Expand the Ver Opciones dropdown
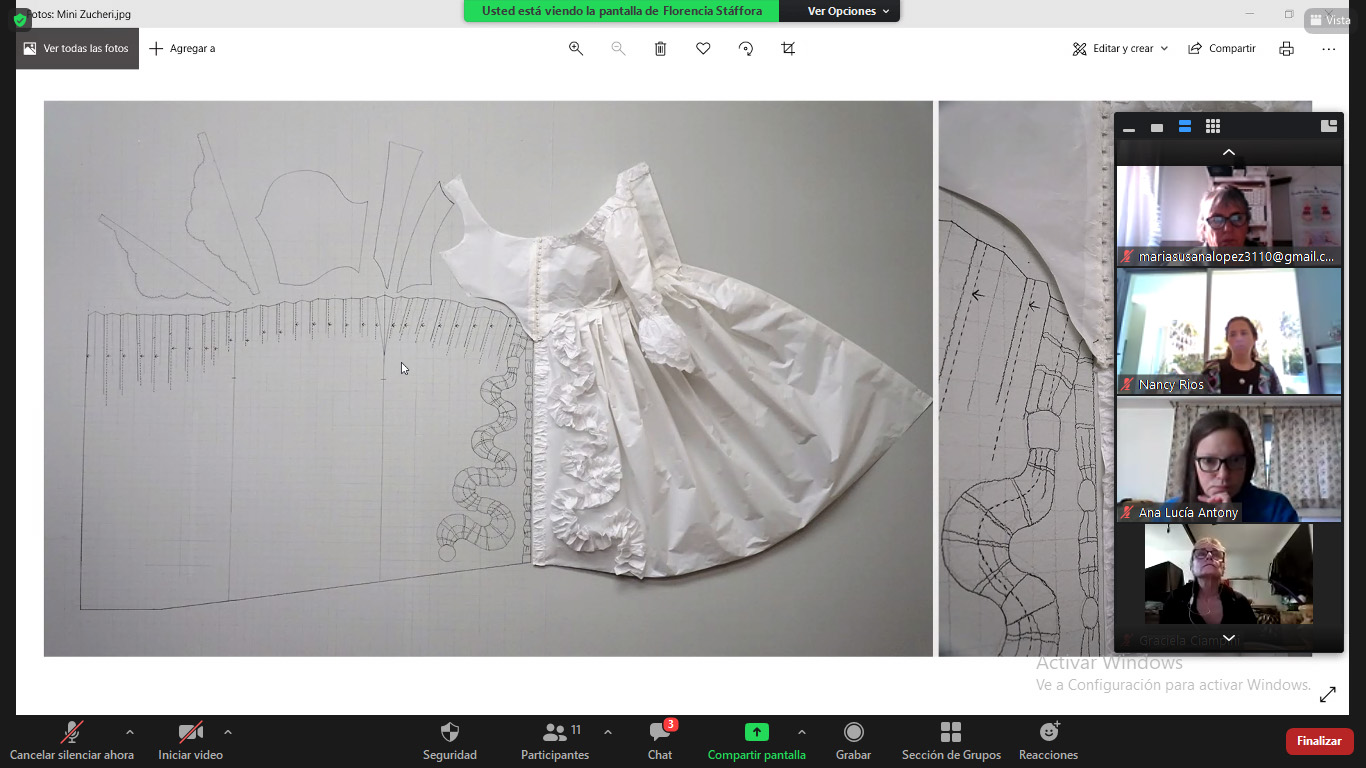Image resolution: width=1366 pixels, height=768 pixels. pos(848,11)
